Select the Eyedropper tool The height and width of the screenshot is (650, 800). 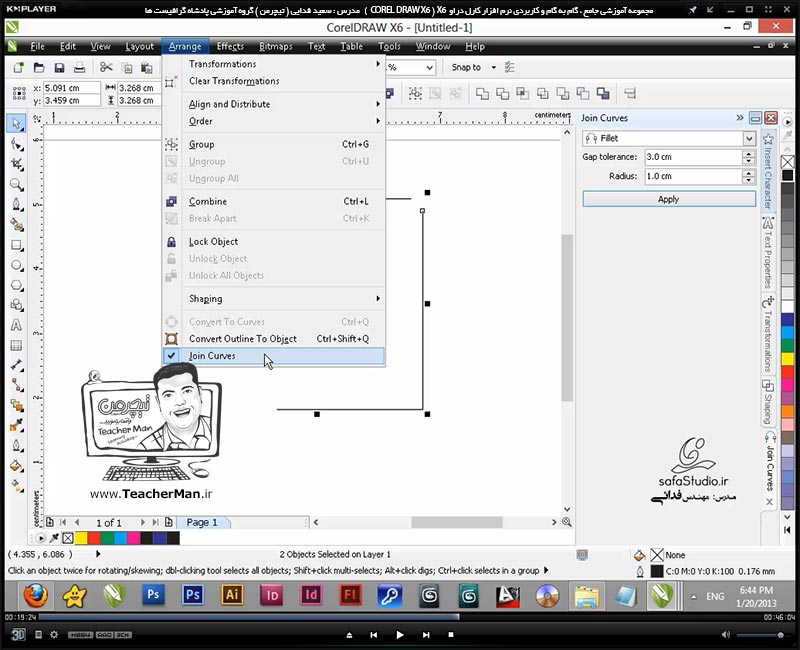pyautogui.click(x=16, y=425)
